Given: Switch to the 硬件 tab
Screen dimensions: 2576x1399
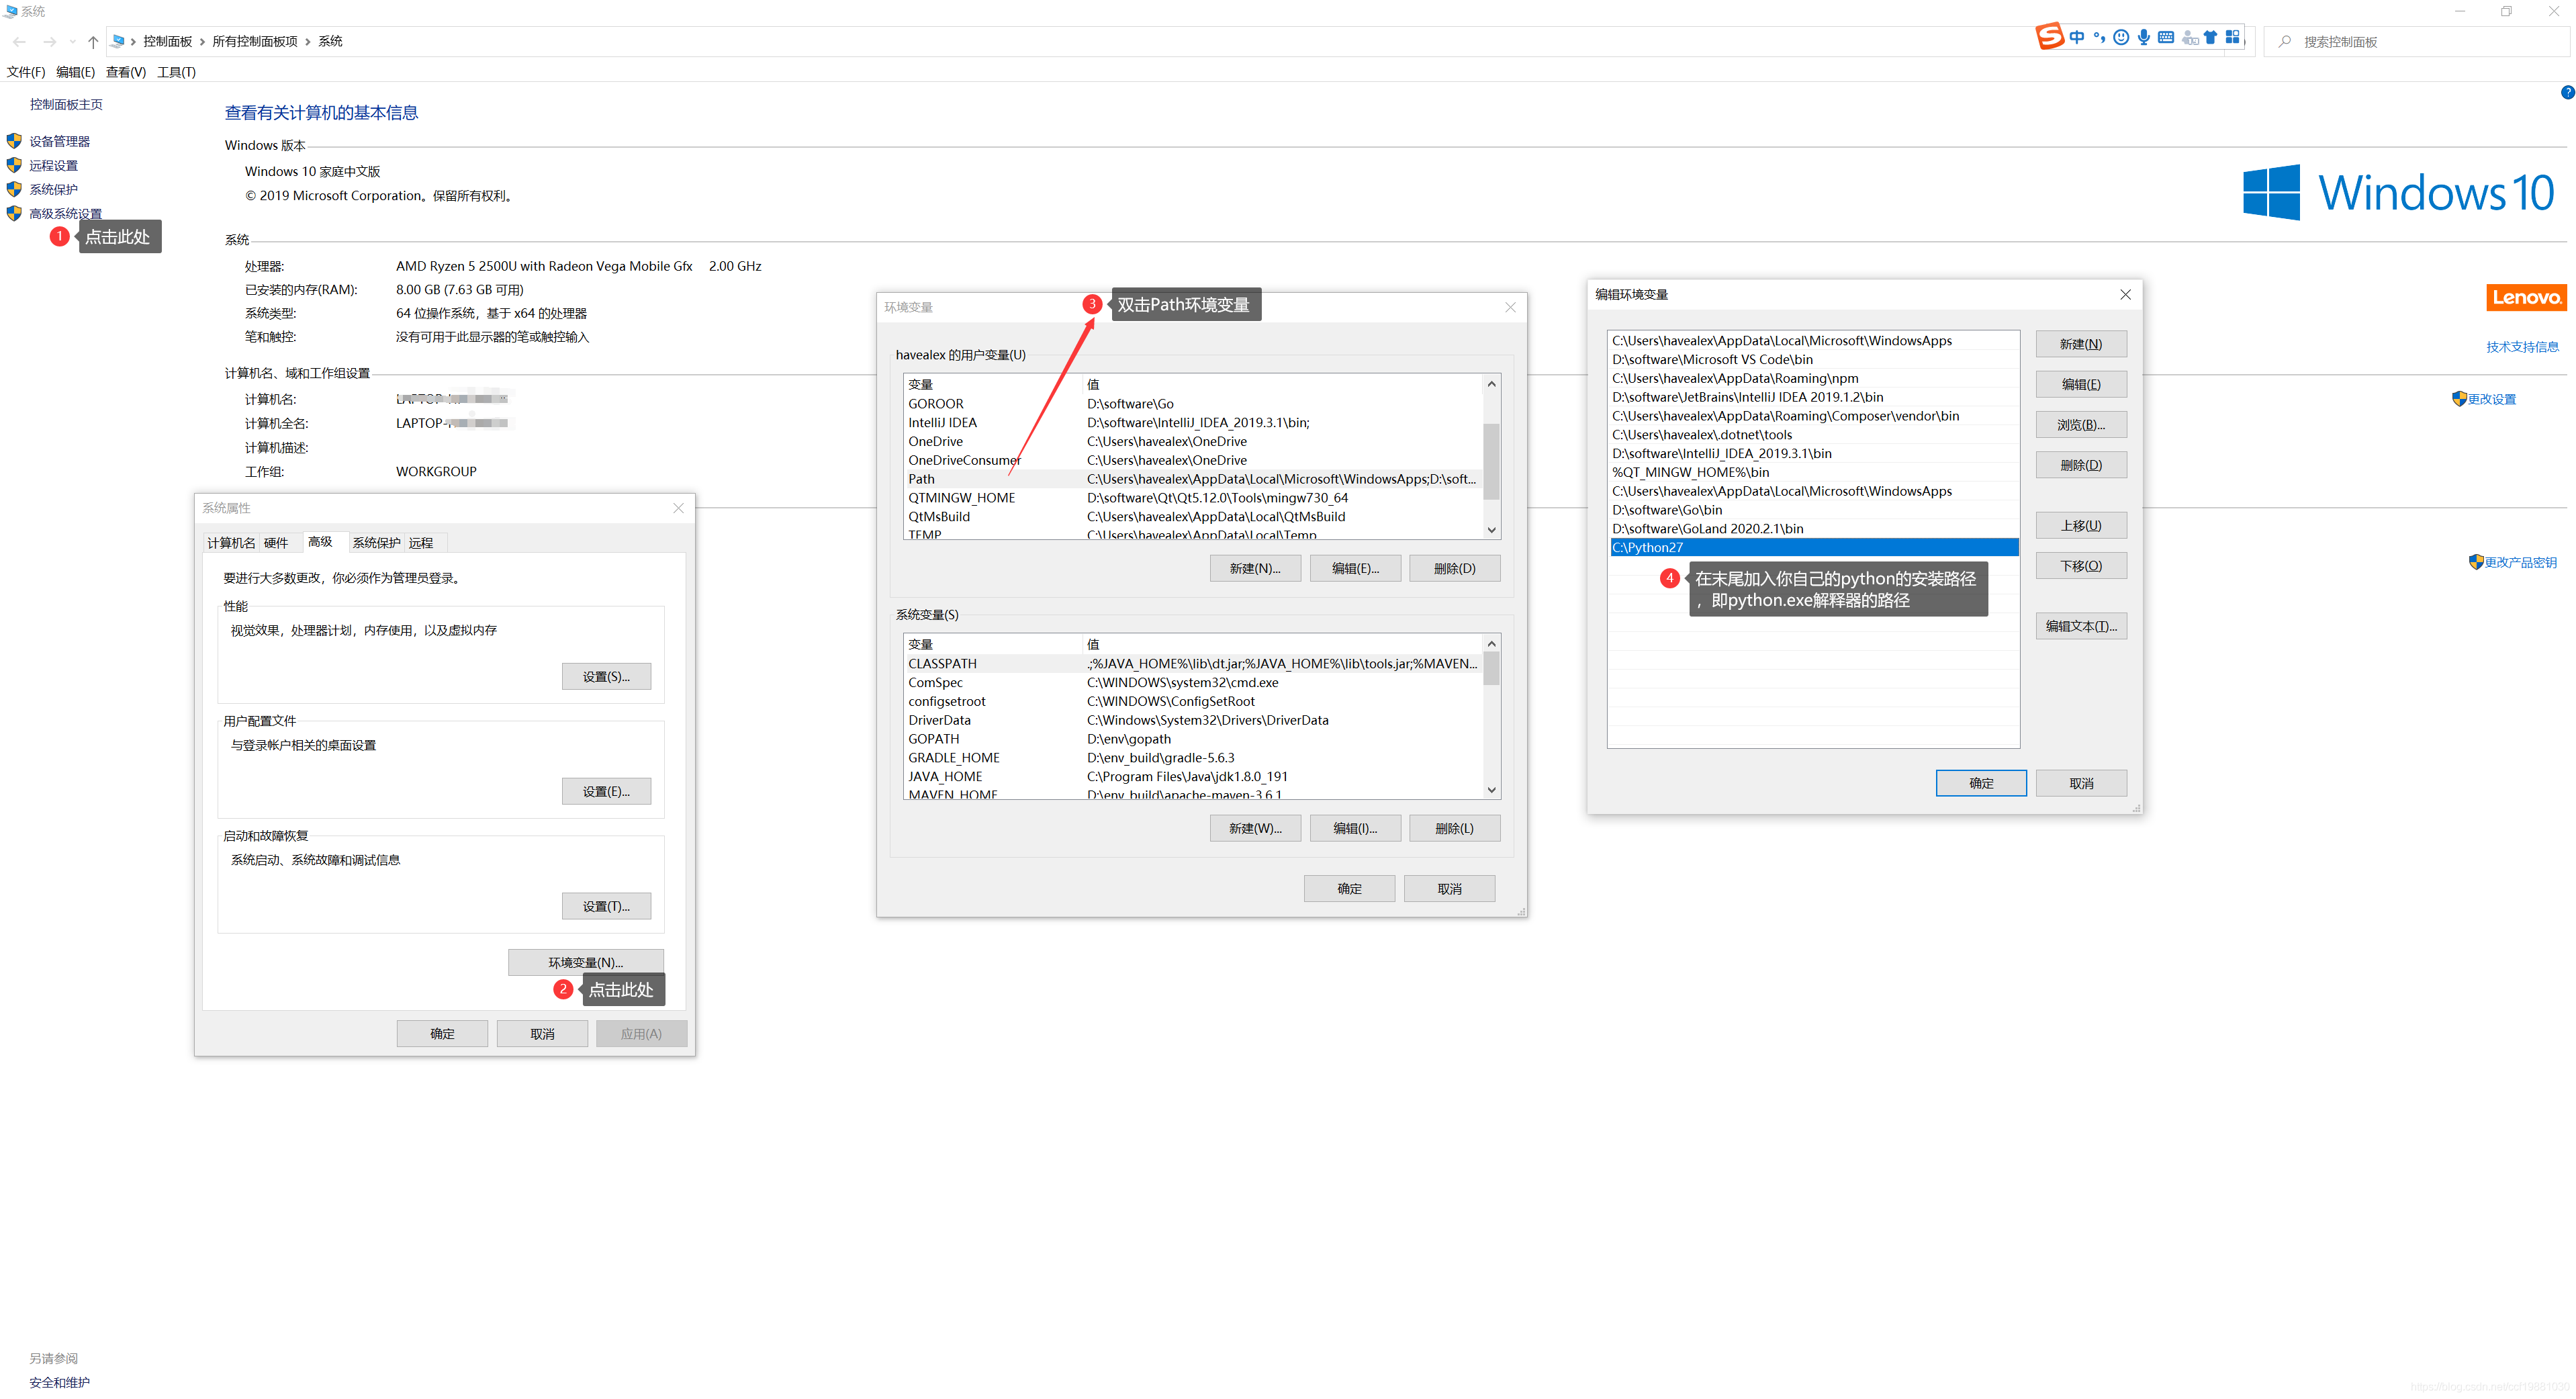Looking at the screenshot, I should click(x=276, y=543).
